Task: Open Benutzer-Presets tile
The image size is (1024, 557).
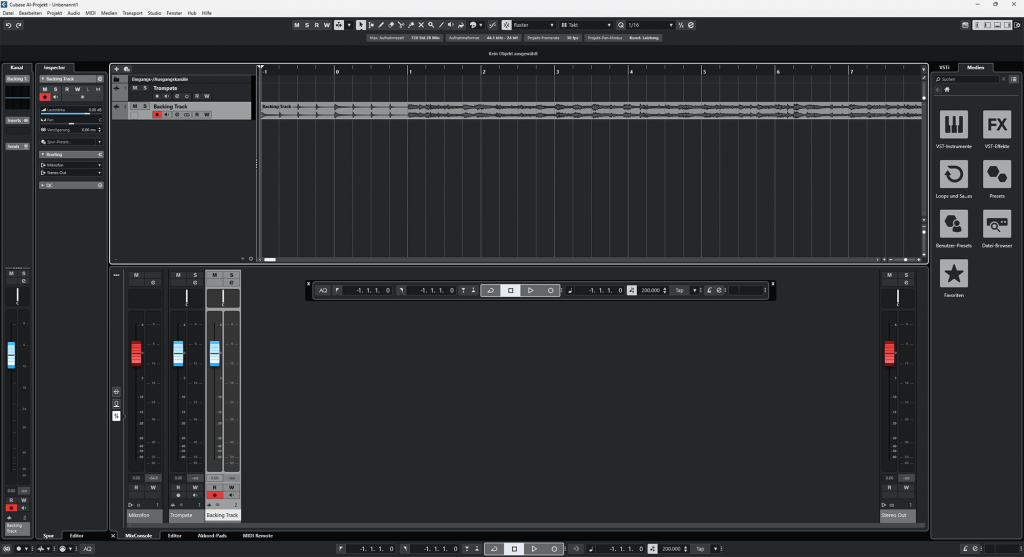Action: (953, 224)
